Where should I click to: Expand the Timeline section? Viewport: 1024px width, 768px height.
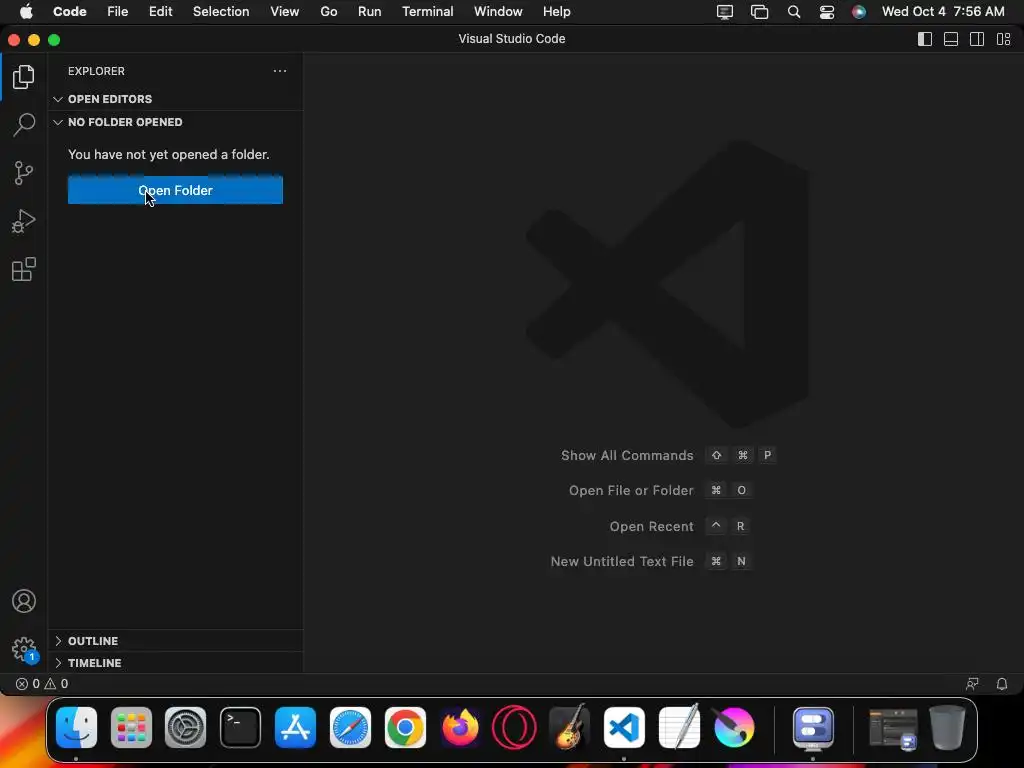pos(175,663)
